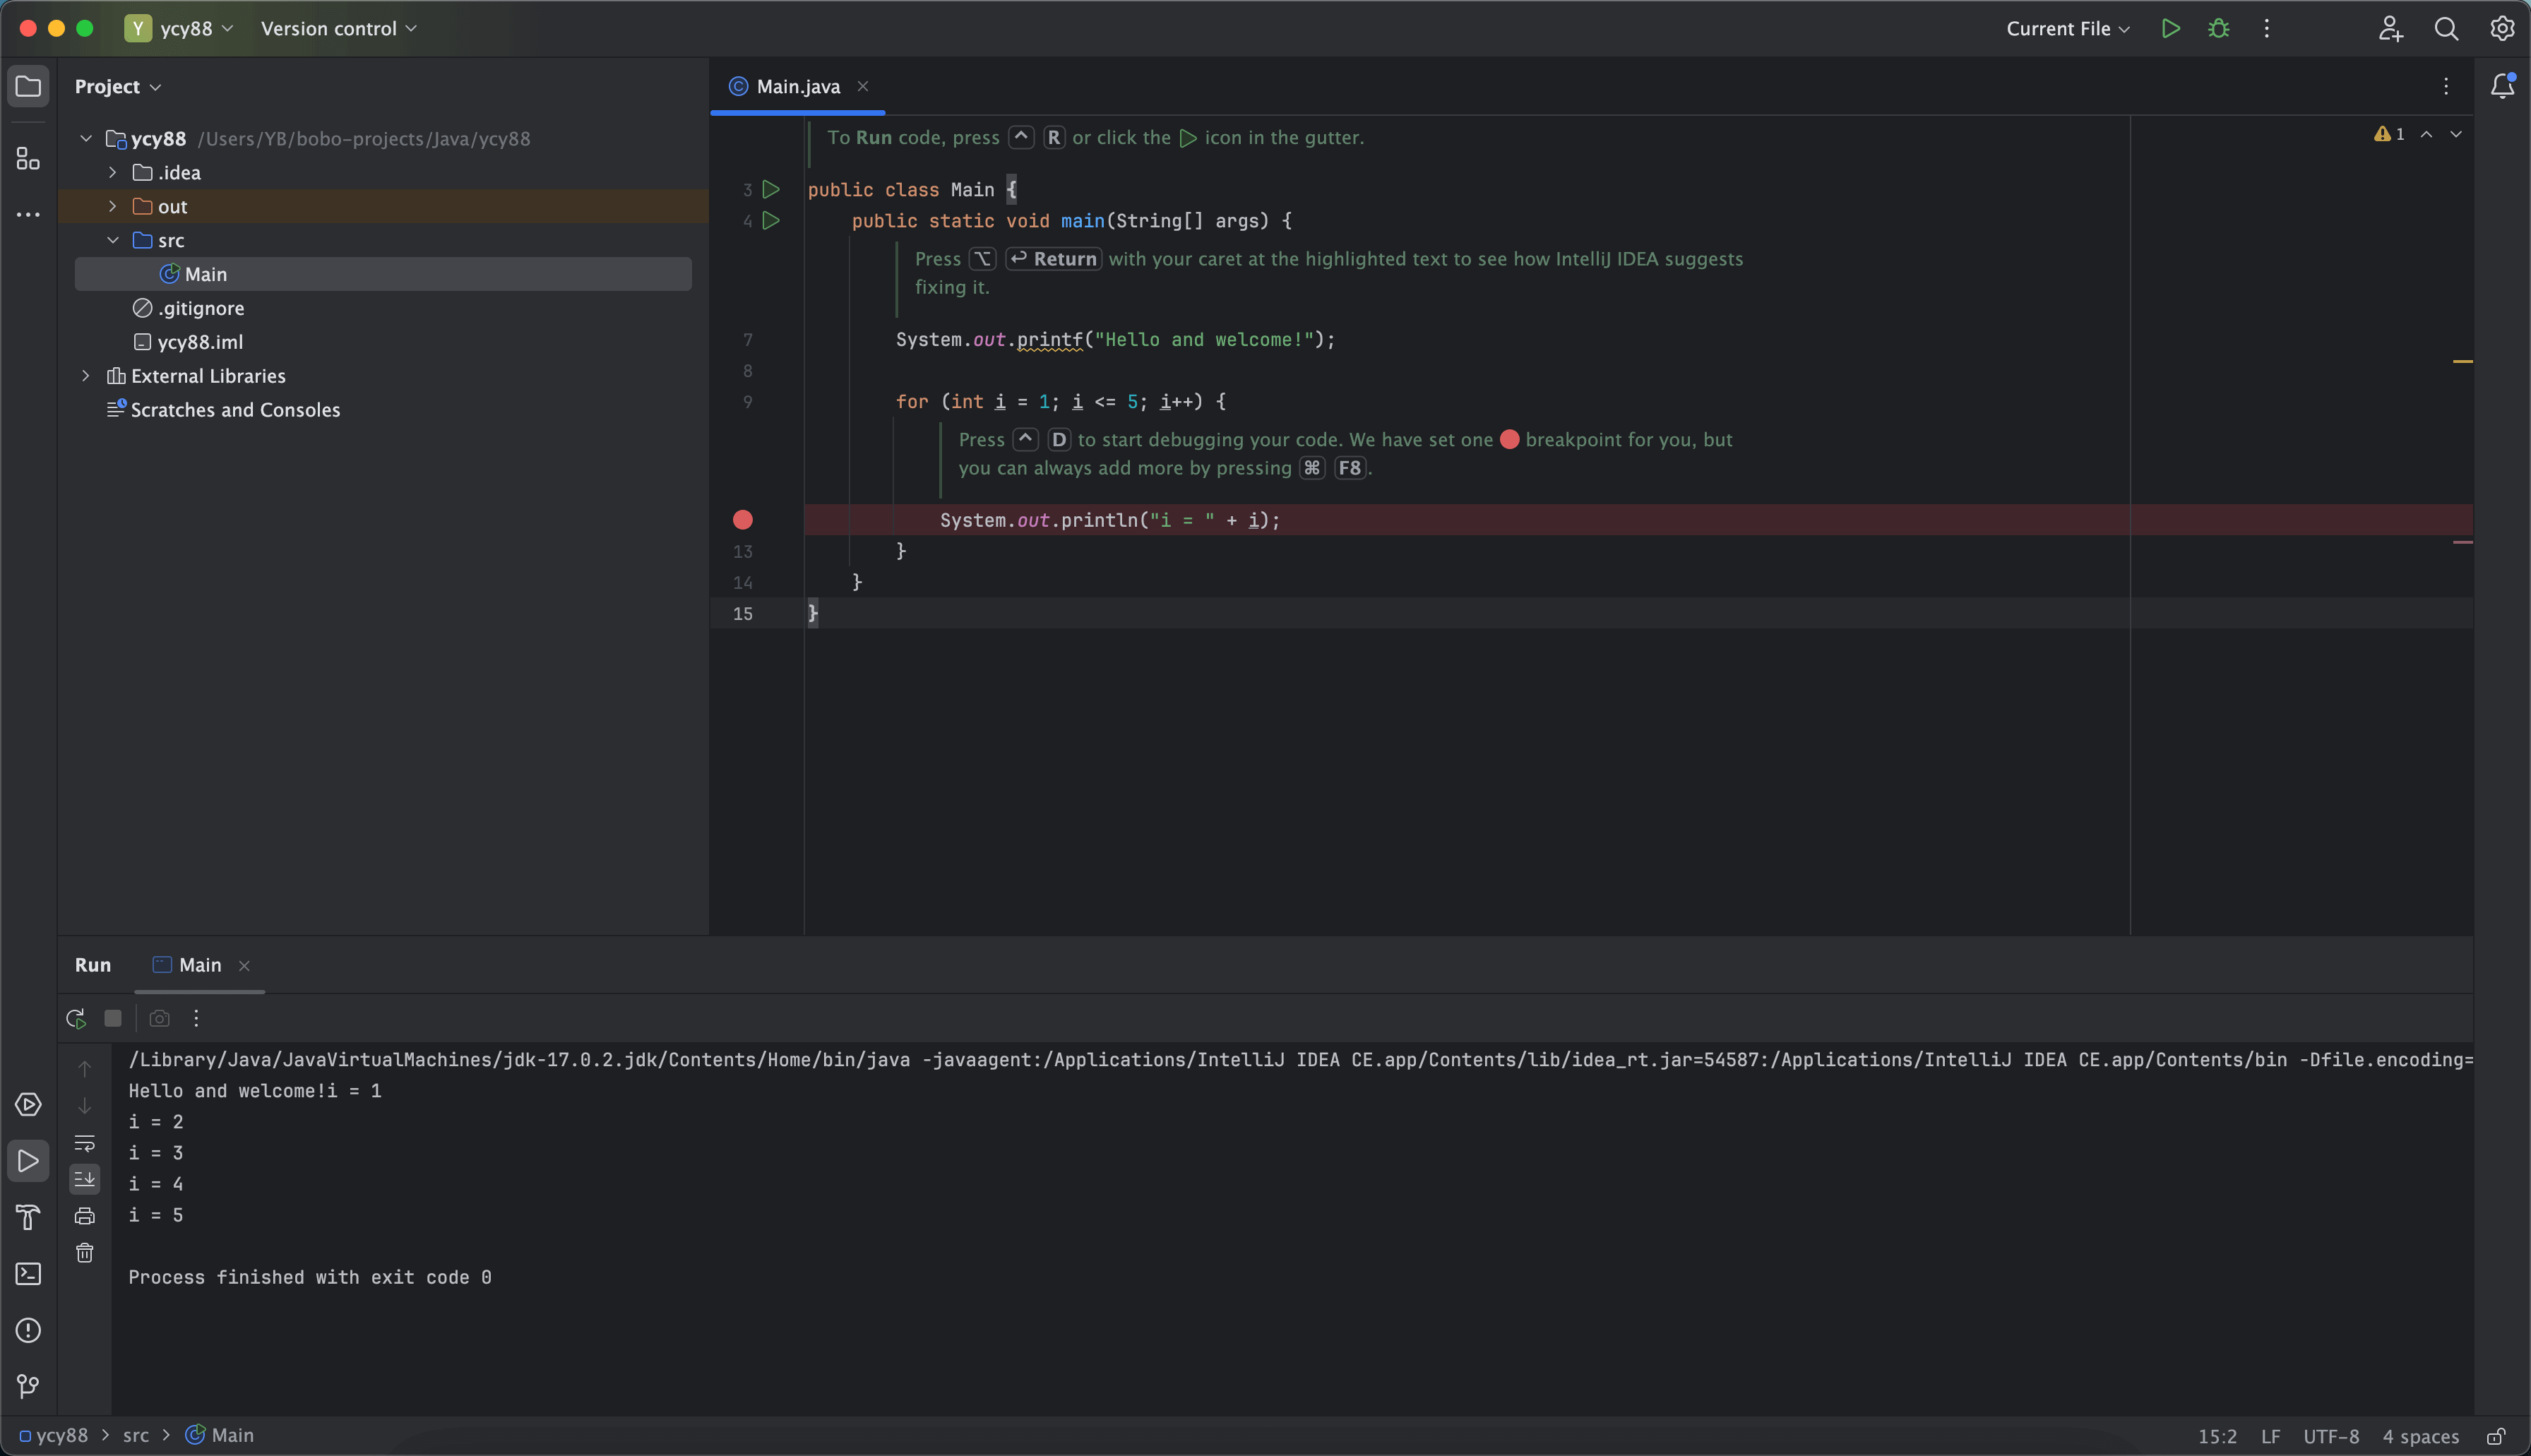Clear all console output with the trash icon
Image resolution: width=2531 pixels, height=1456 pixels.
85,1253
